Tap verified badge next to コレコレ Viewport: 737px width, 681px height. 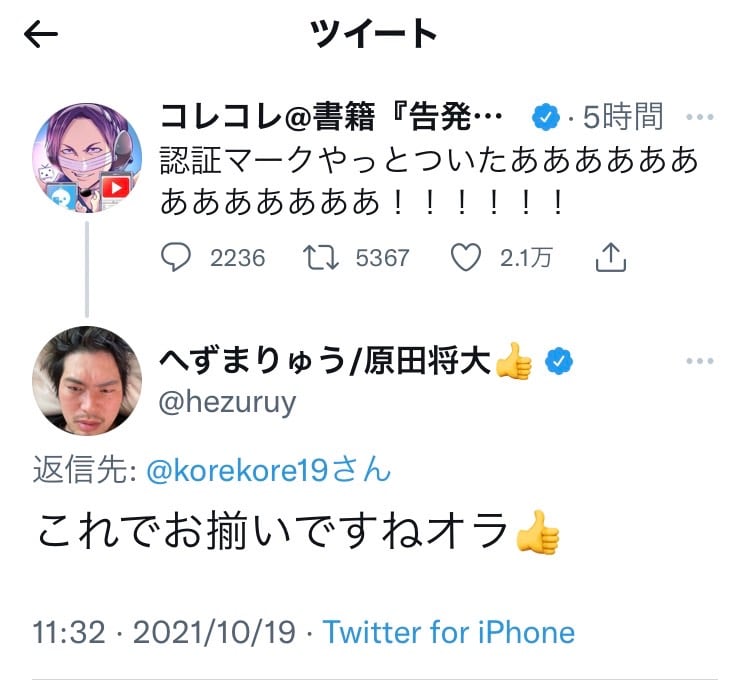coord(544,119)
